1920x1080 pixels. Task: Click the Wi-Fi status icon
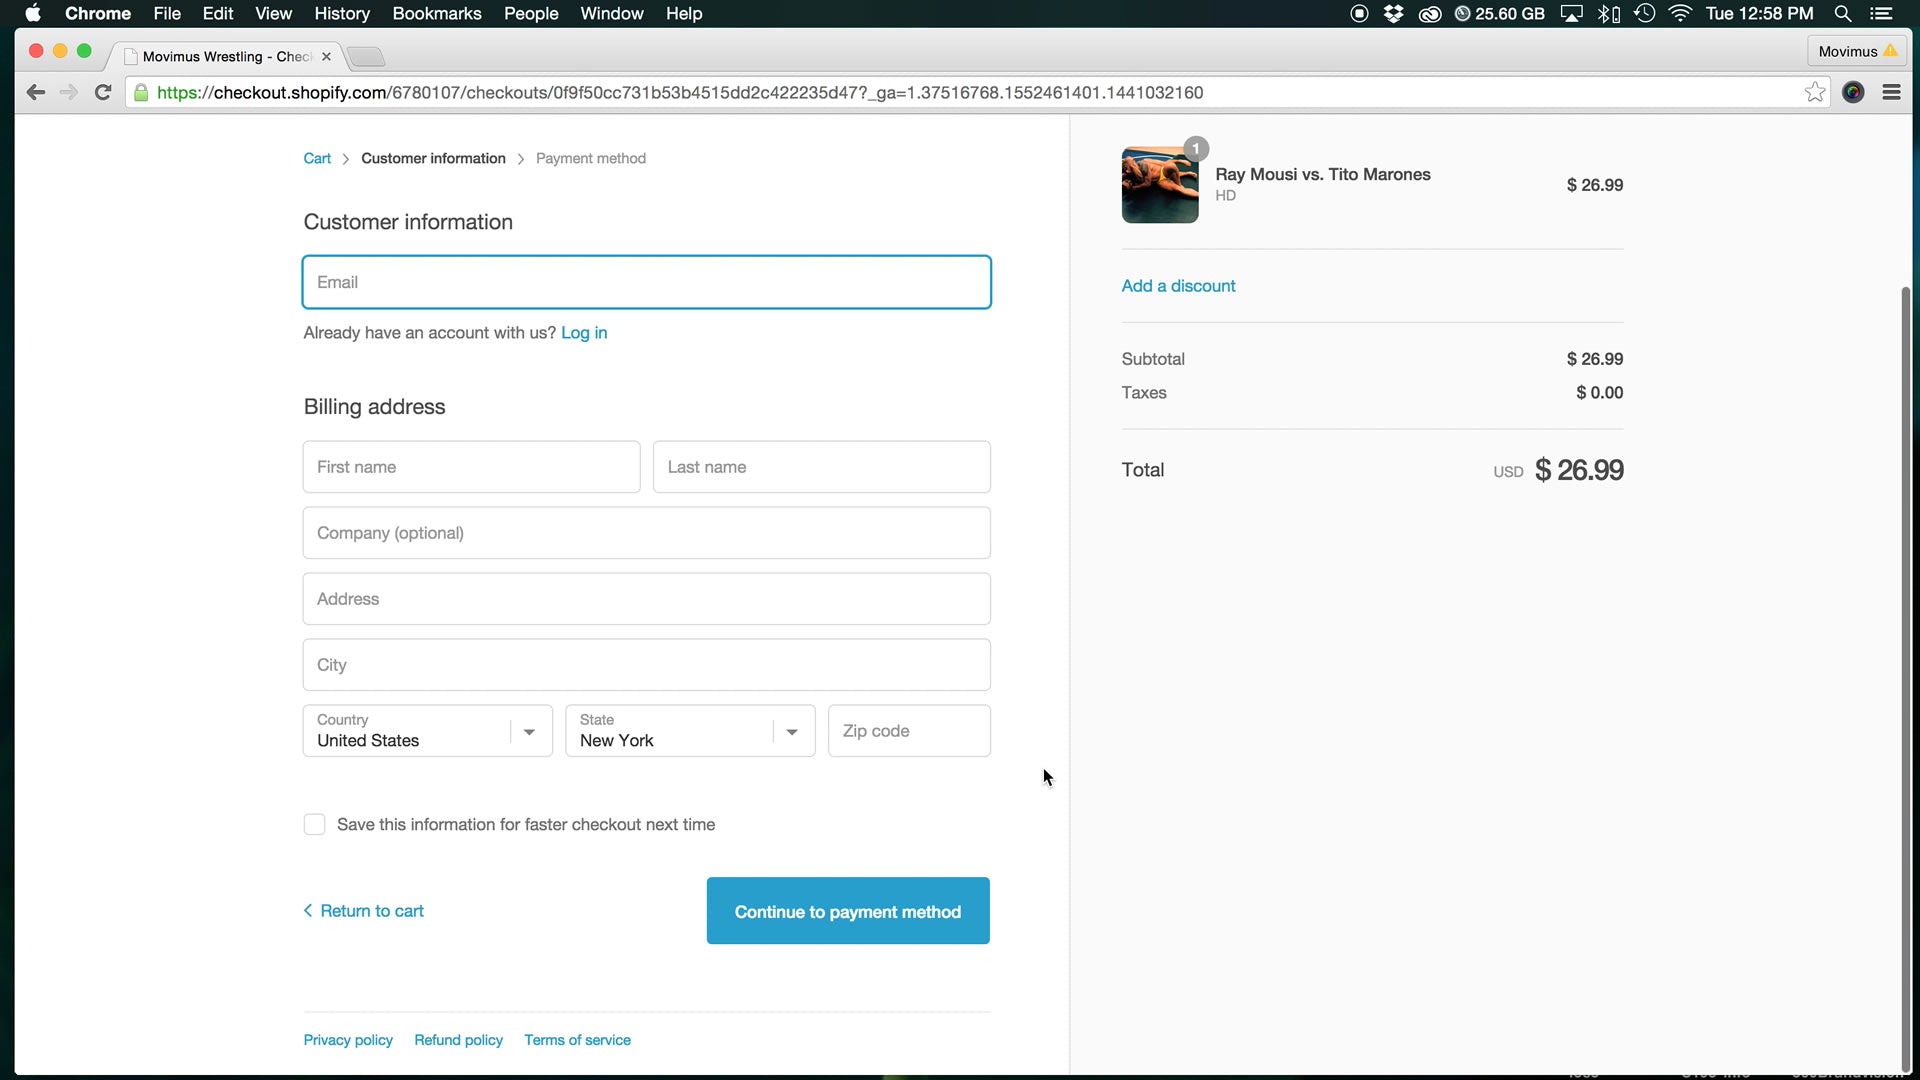(1680, 13)
